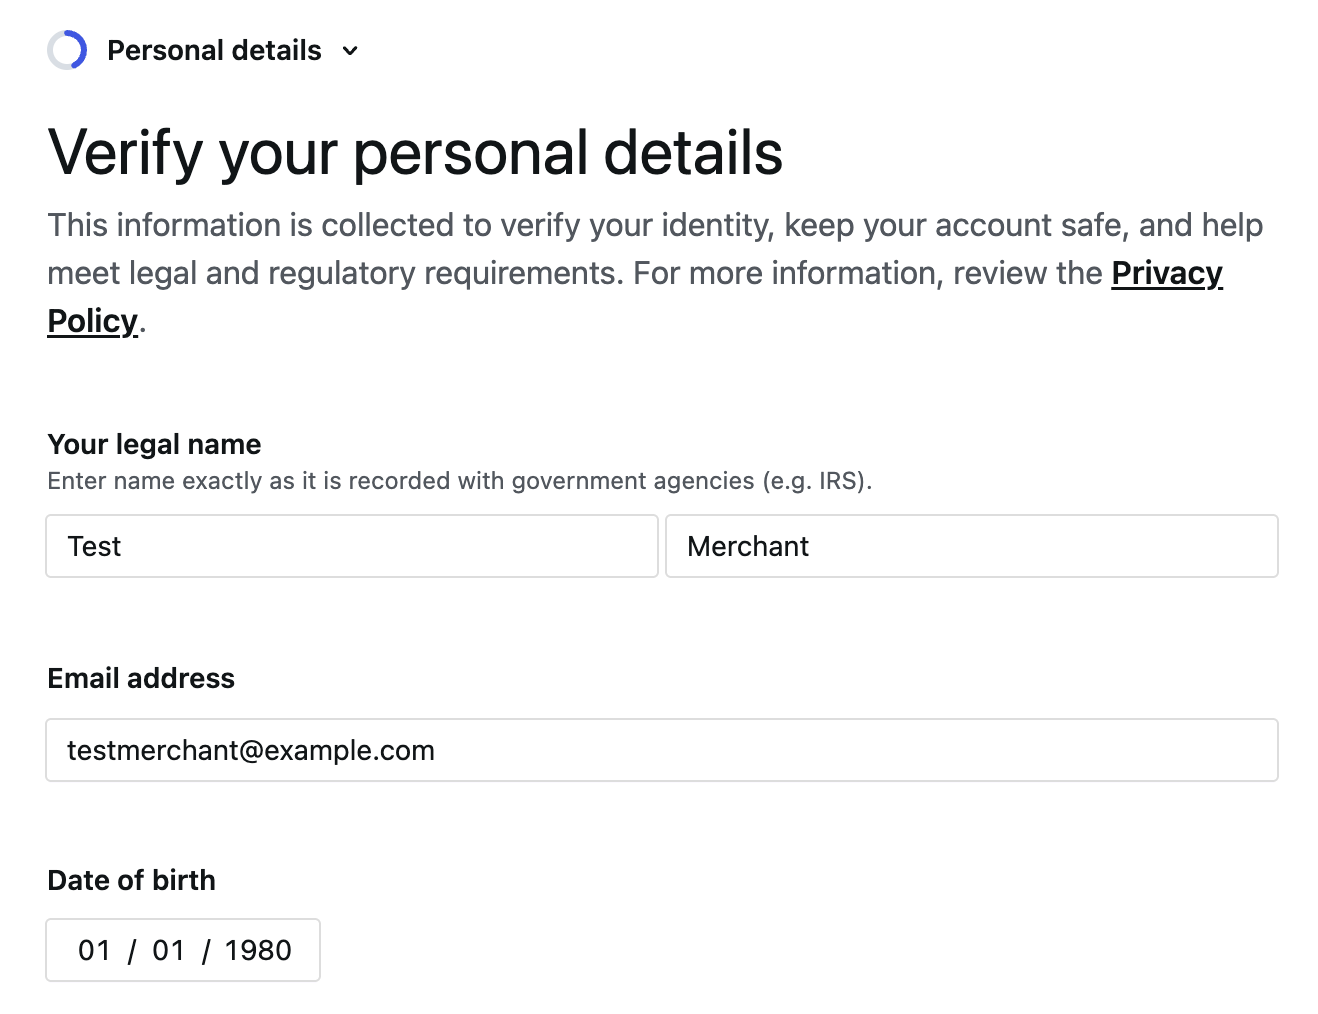Expand the chevron beside Personal details
The height and width of the screenshot is (1014, 1318).
coord(350,51)
